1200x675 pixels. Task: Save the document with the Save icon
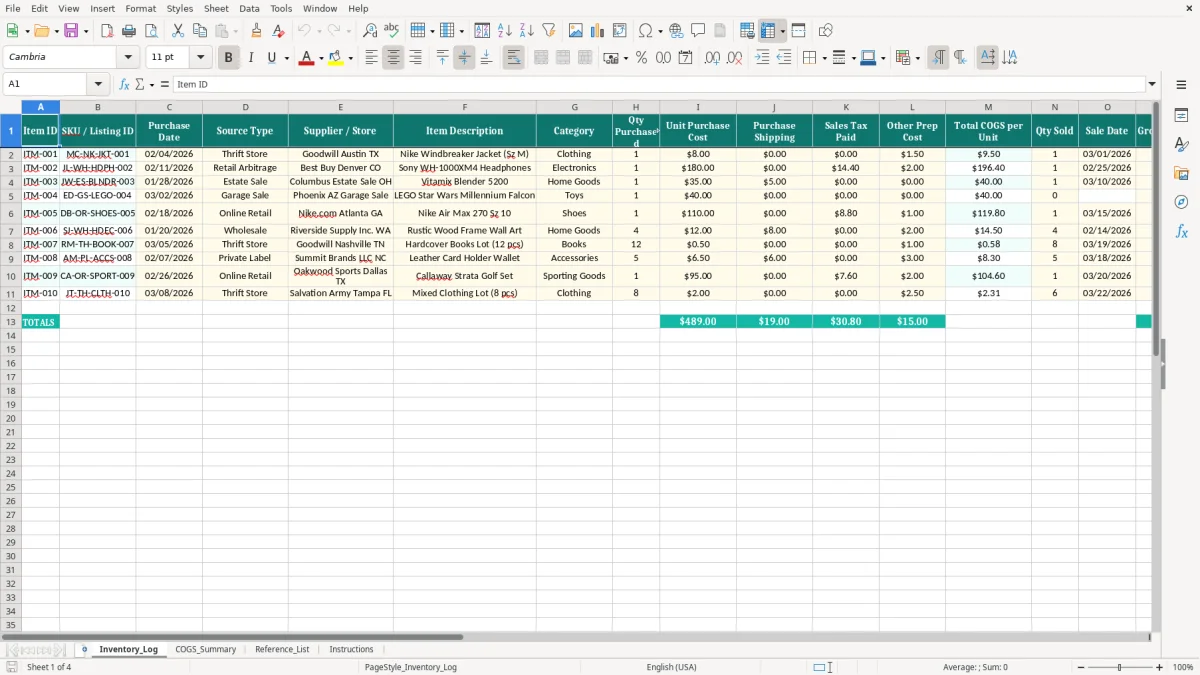(x=71, y=31)
